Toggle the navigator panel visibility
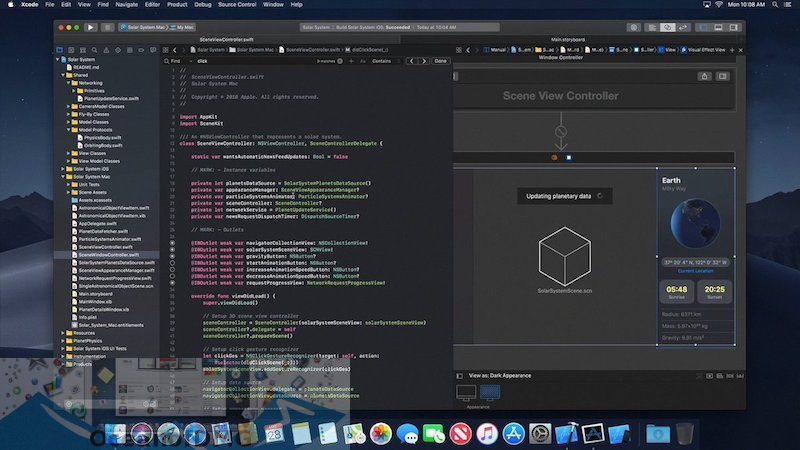Image resolution: width=800 pixels, height=450 pixels. click(x=704, y=27)
